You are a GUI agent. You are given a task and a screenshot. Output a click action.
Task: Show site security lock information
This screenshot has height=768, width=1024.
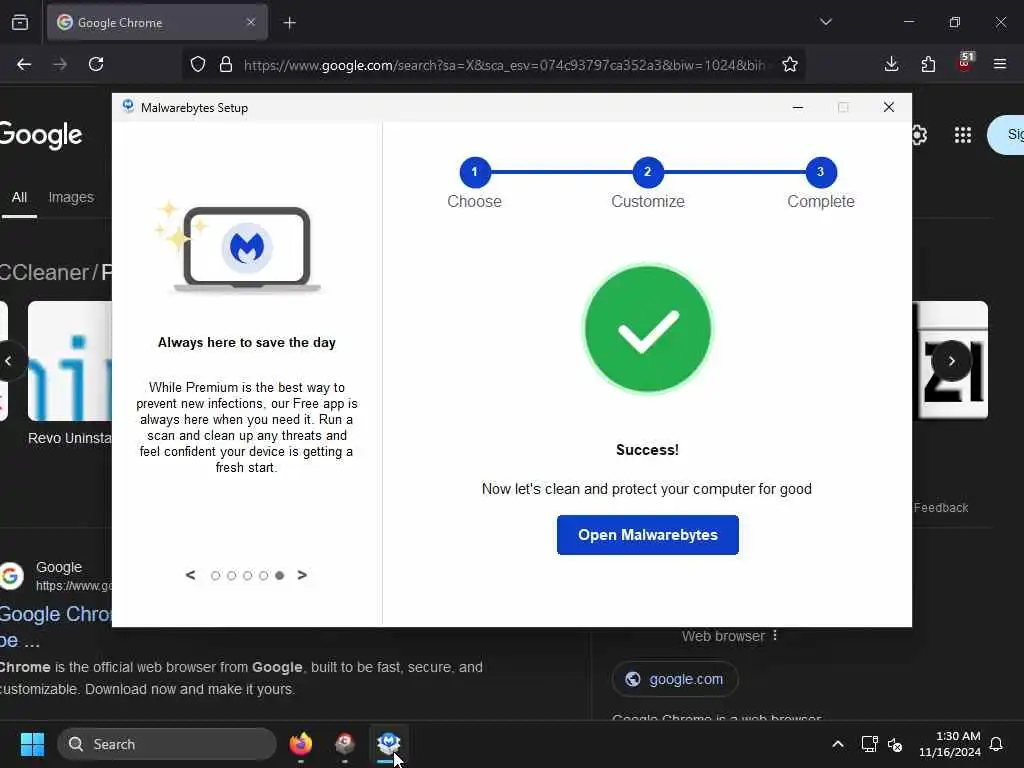click(x=226, y=64)
